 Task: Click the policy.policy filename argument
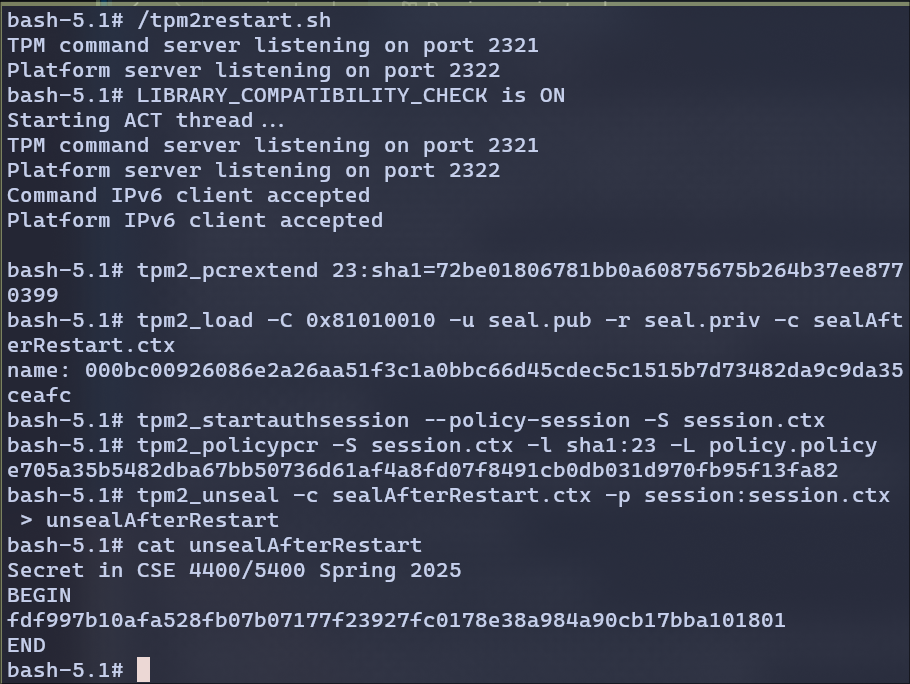click(x=793, y=446)
